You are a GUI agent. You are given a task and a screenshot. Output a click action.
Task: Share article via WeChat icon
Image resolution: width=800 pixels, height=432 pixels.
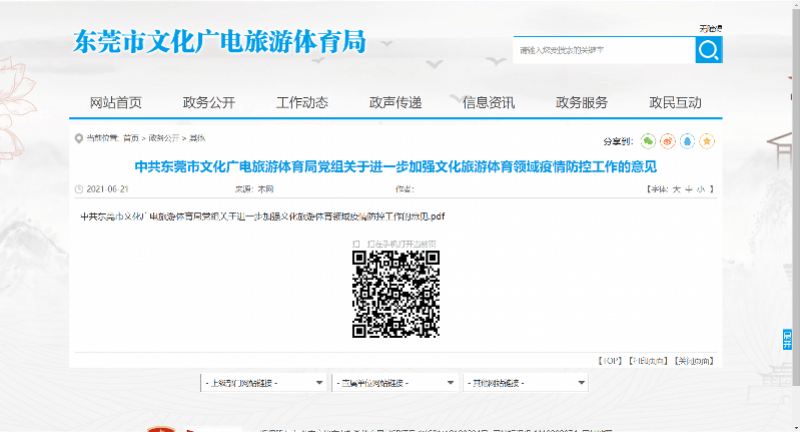(x=648, y=141)
